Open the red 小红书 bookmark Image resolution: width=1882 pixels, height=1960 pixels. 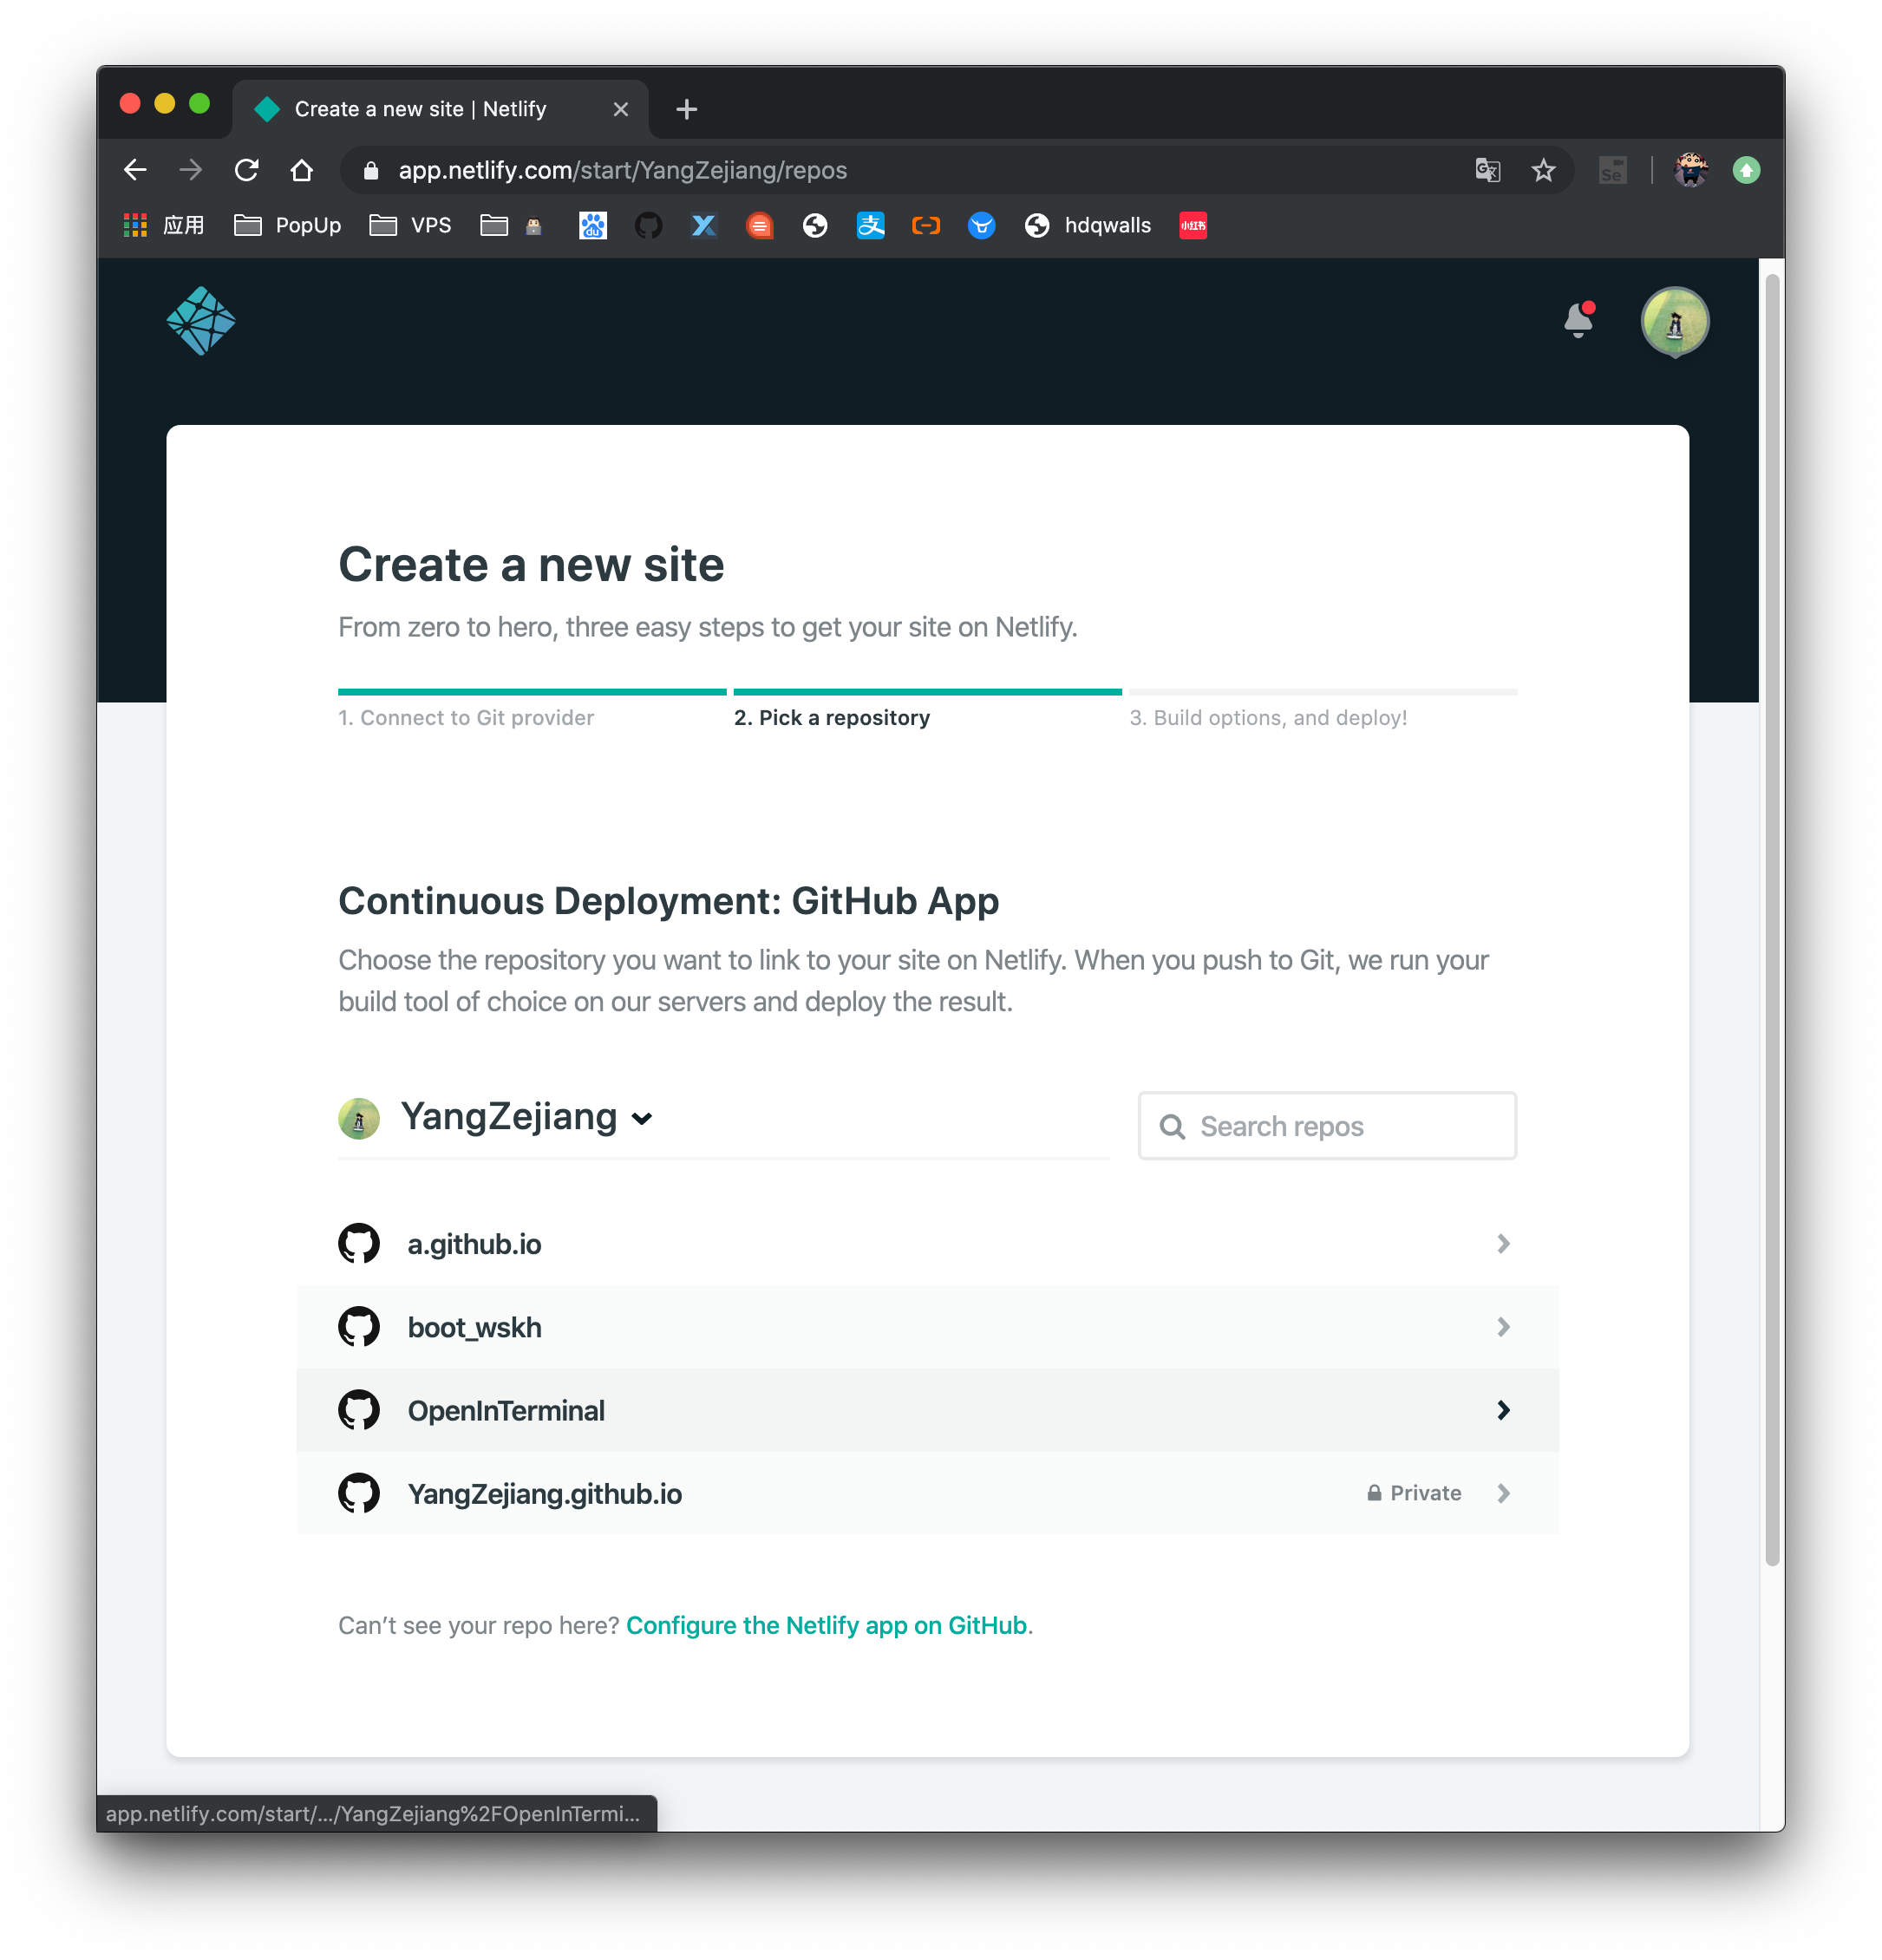1193,225
